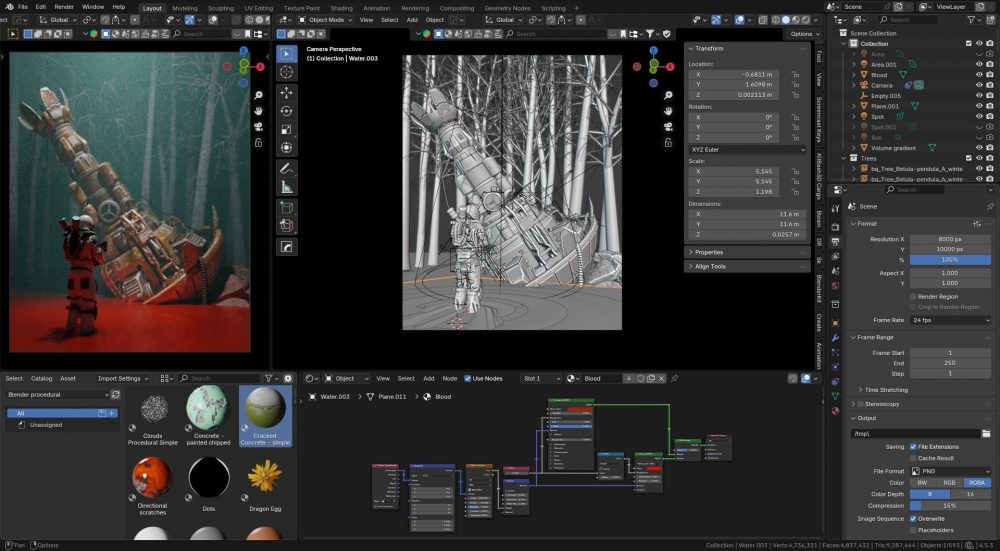Open the node editor Node menu

[450, 379]
